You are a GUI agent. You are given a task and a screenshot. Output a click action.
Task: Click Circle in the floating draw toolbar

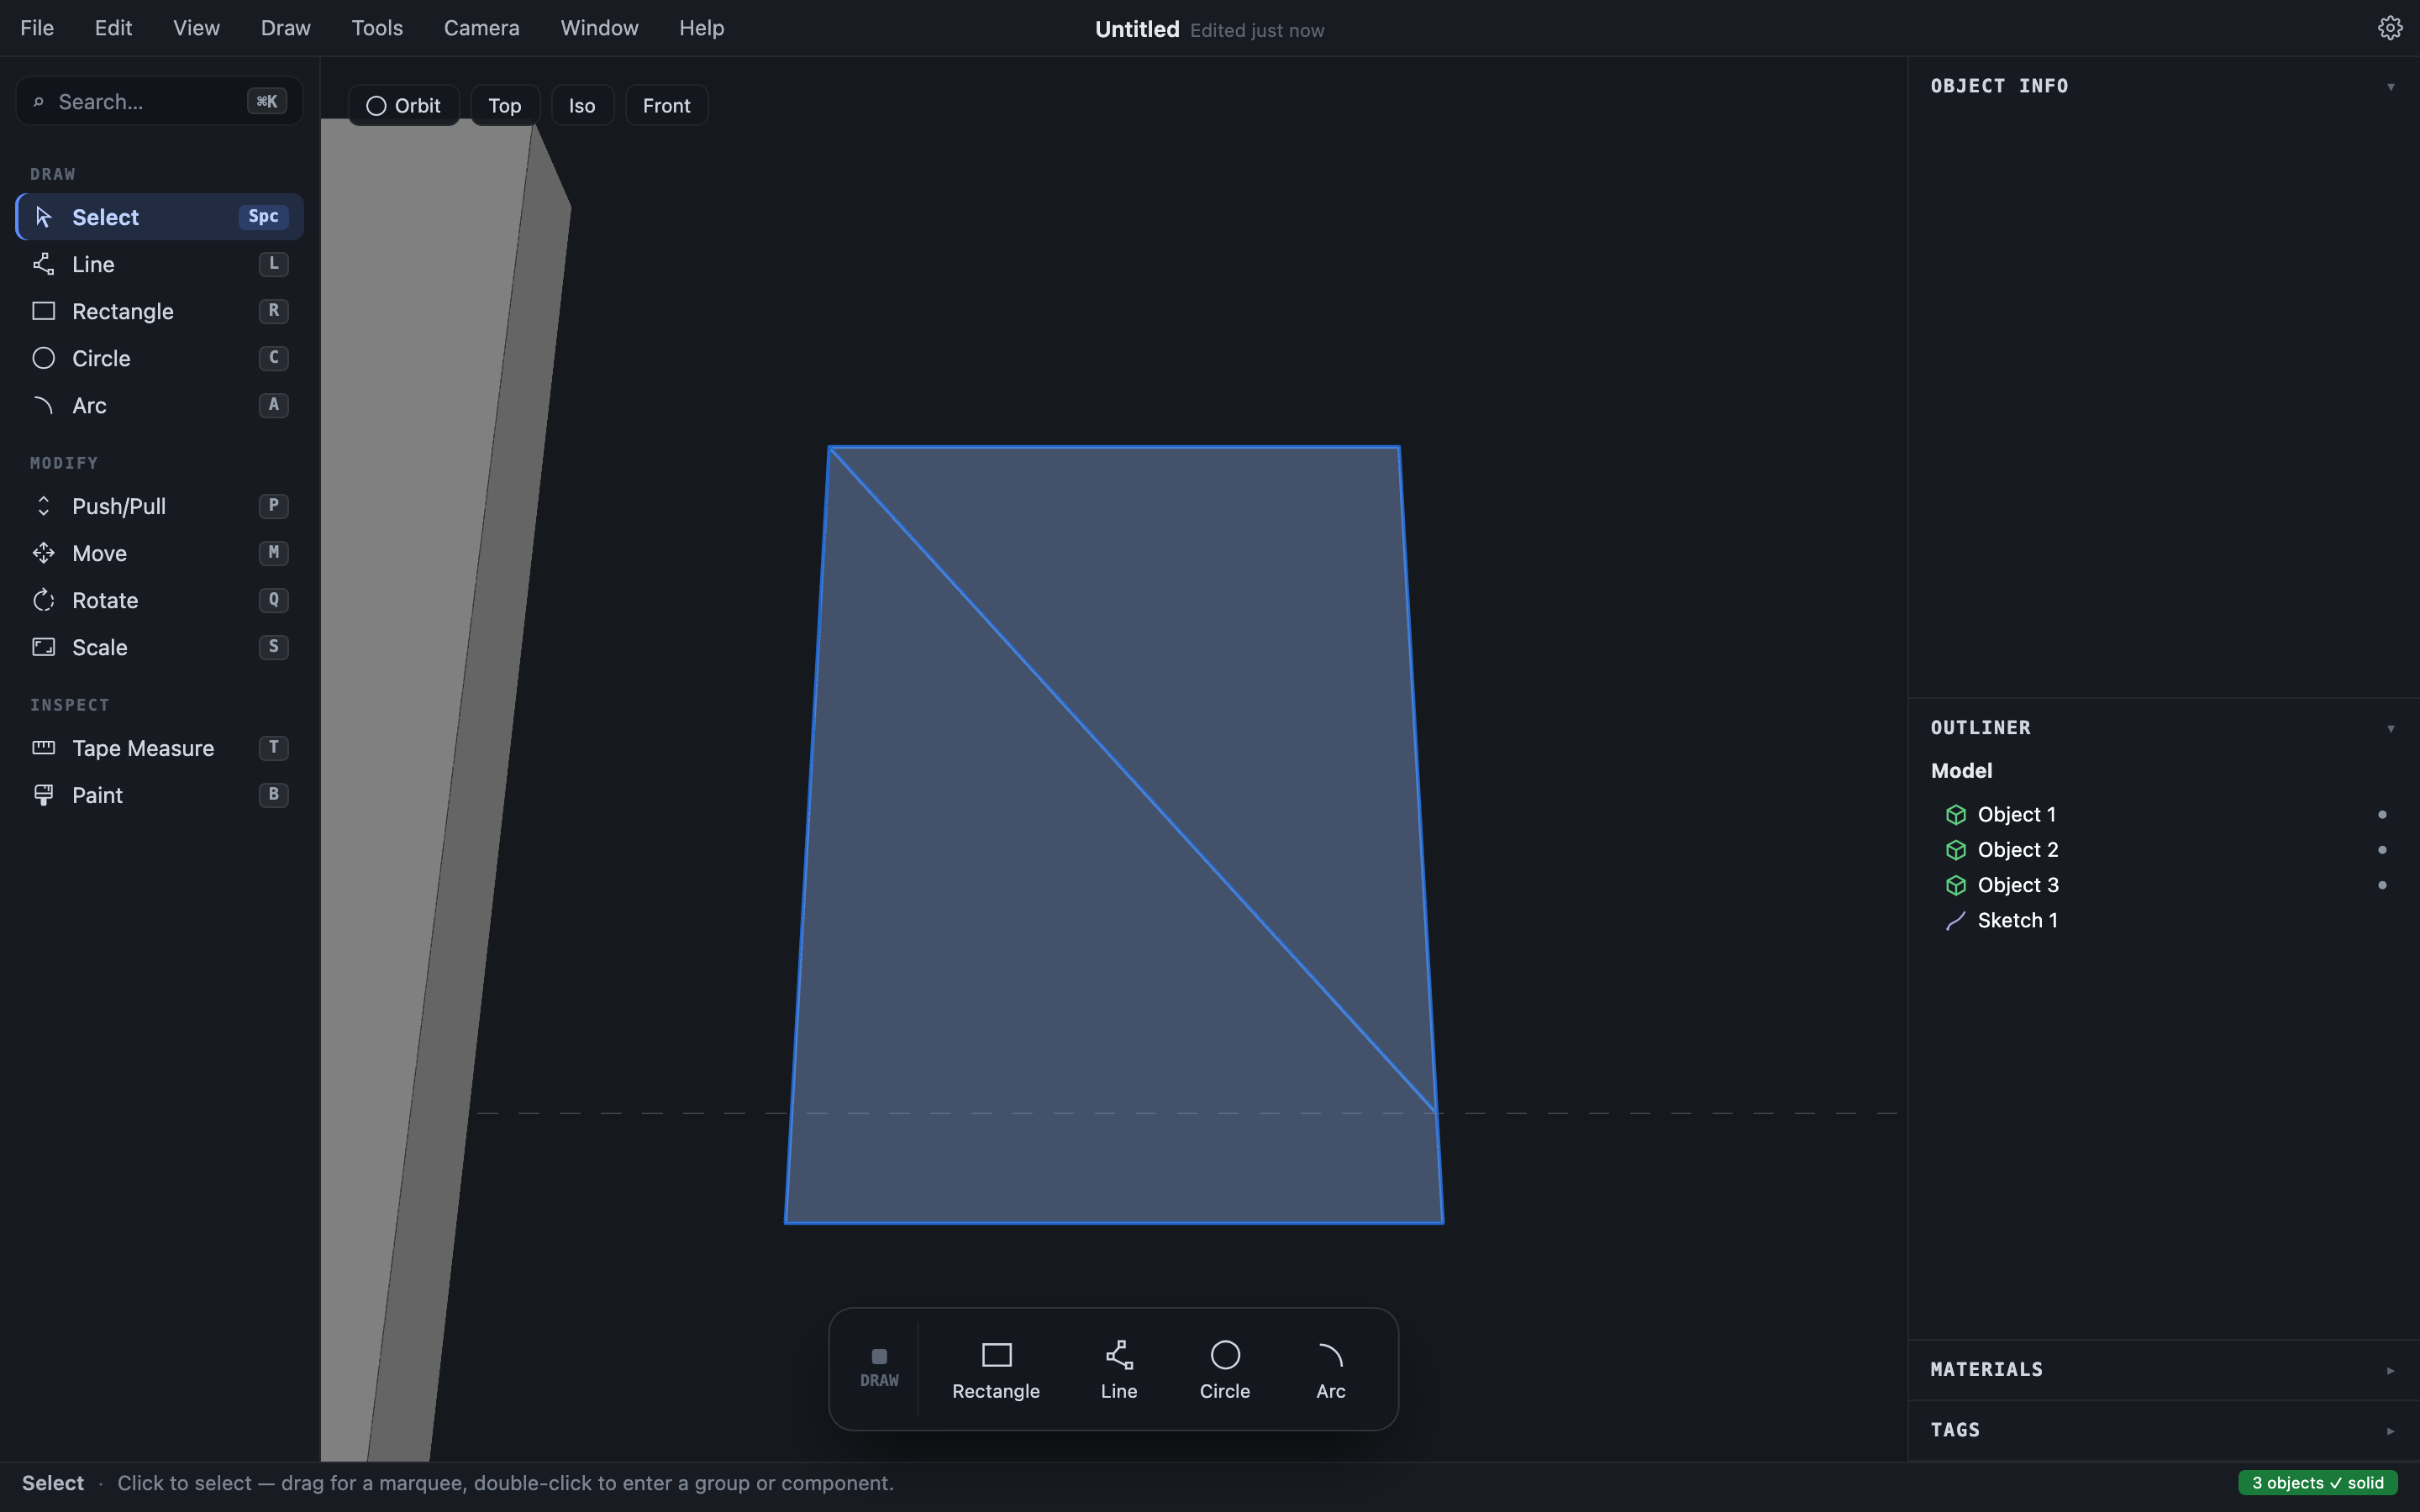pos(1224,1370)
